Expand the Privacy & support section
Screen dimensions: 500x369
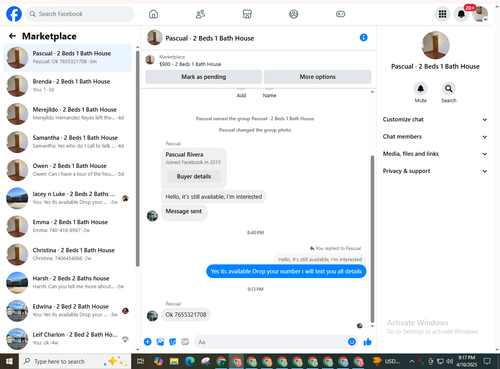(x=435, y=171)
